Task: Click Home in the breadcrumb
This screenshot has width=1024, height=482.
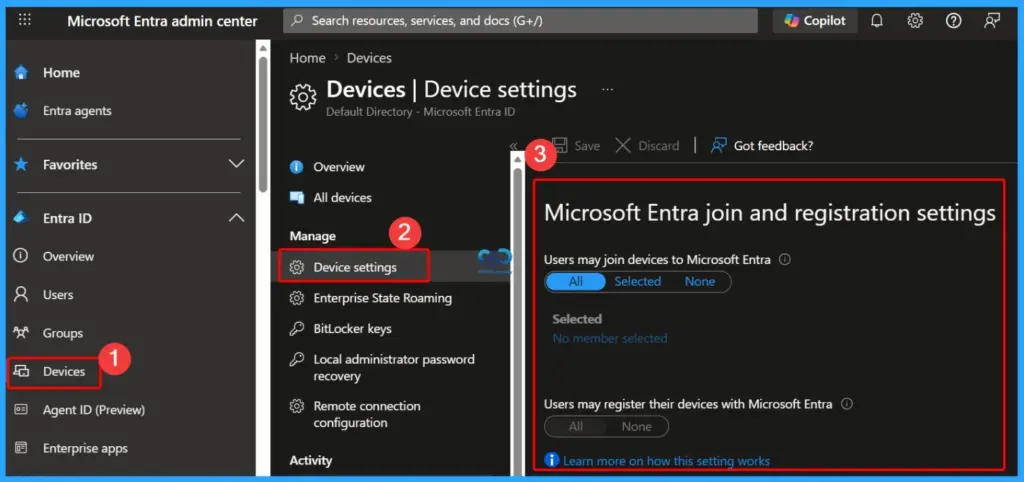Action: [x=308, y=58]
